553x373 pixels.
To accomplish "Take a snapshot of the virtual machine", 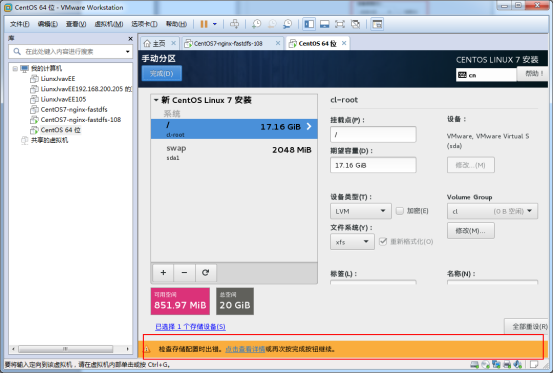I will (x=256, y=24).
